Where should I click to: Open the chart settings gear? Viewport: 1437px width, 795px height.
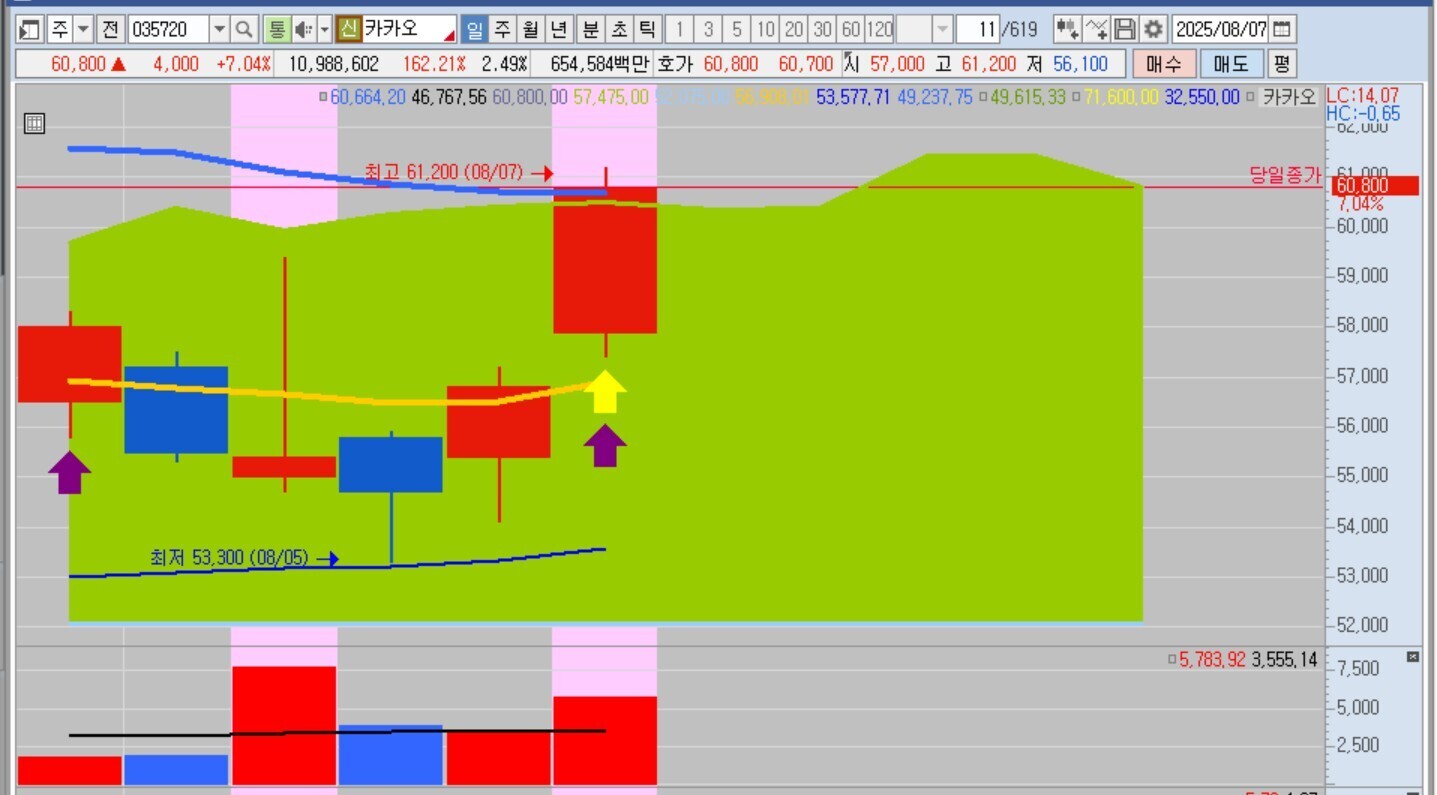1154,29
